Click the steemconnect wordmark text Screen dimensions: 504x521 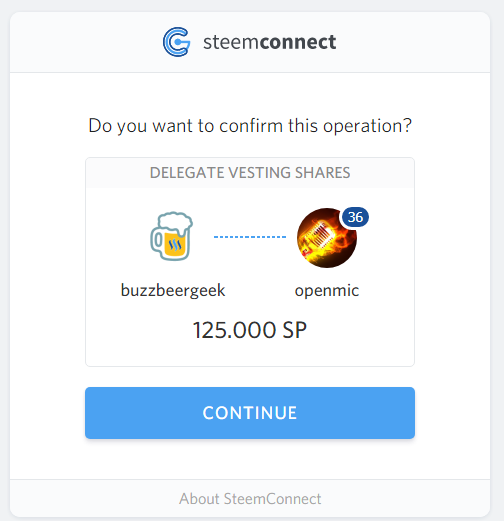pos(270,42)
